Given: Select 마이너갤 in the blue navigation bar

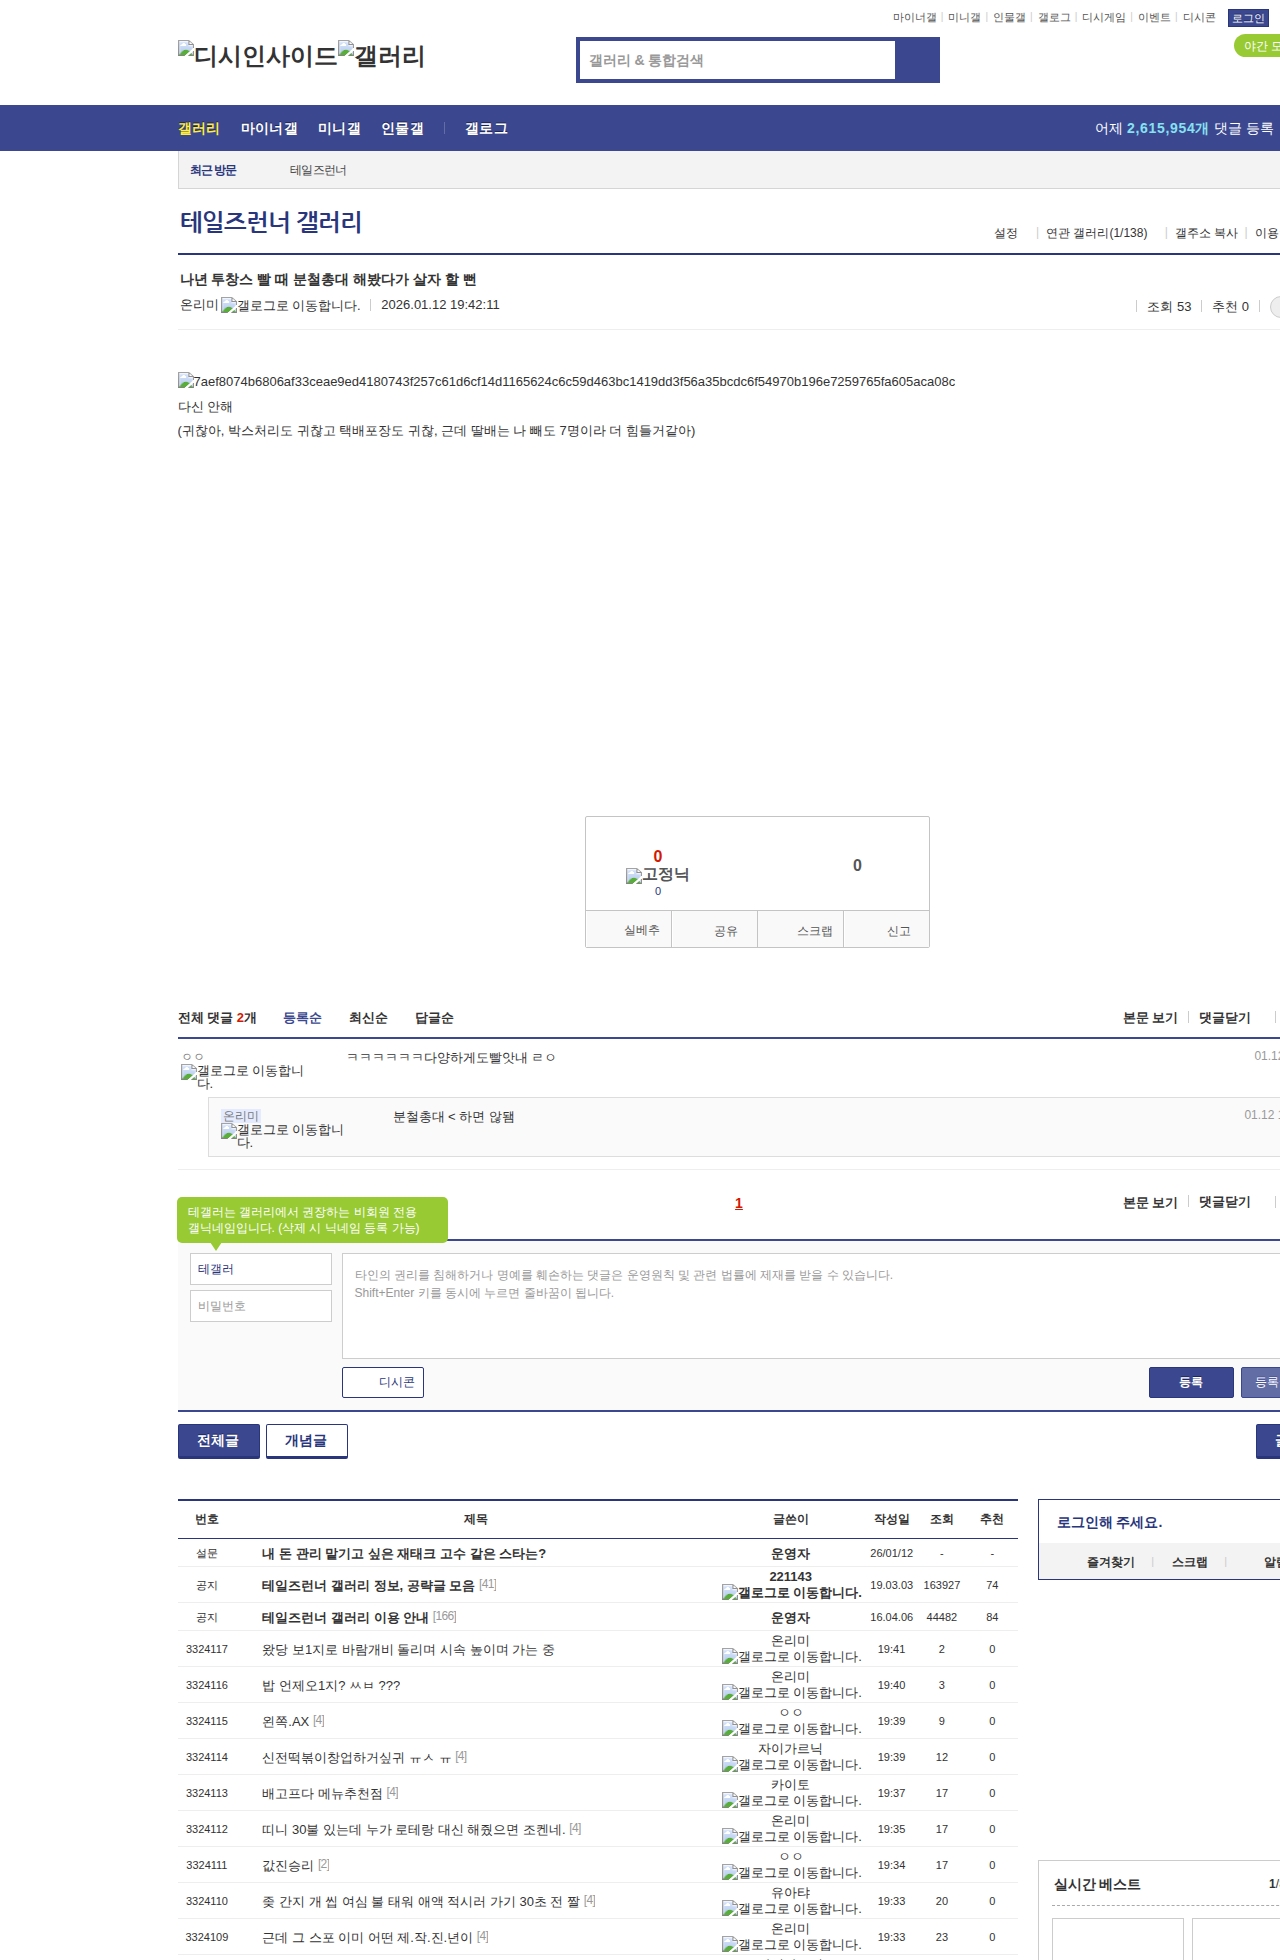Looking at the screenshot, I should coord(269,128).
